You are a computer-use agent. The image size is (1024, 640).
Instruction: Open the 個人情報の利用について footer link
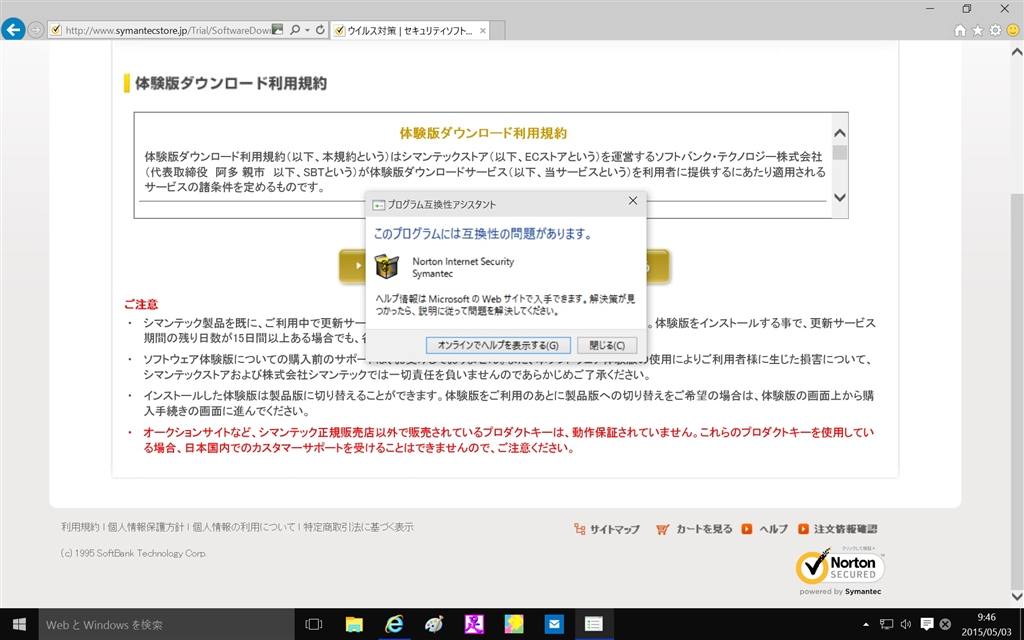pos(244,527)
